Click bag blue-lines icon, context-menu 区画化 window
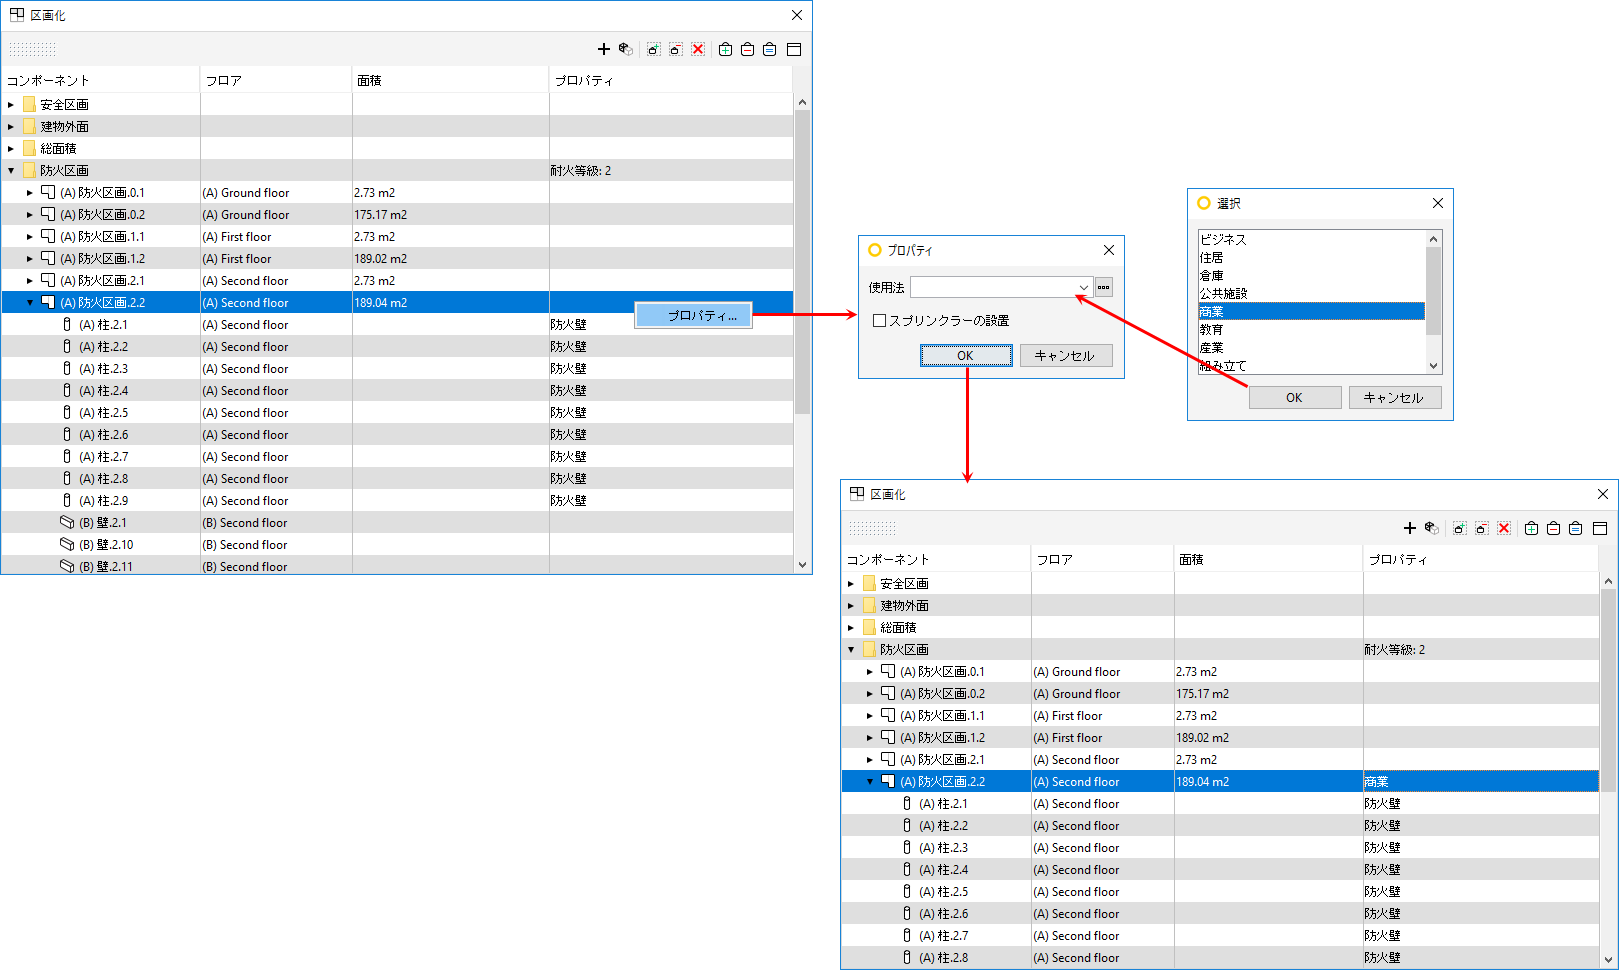The image size is (1621, 973). tap(770, 49)
